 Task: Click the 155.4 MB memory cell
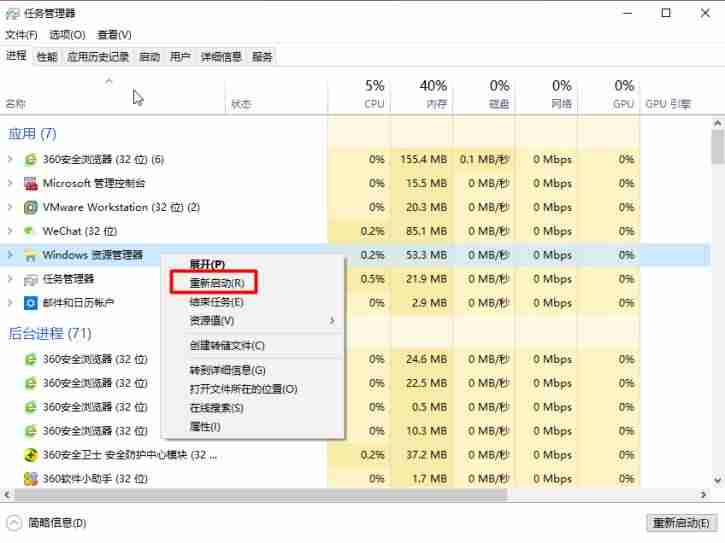click(x=424, y=160)
